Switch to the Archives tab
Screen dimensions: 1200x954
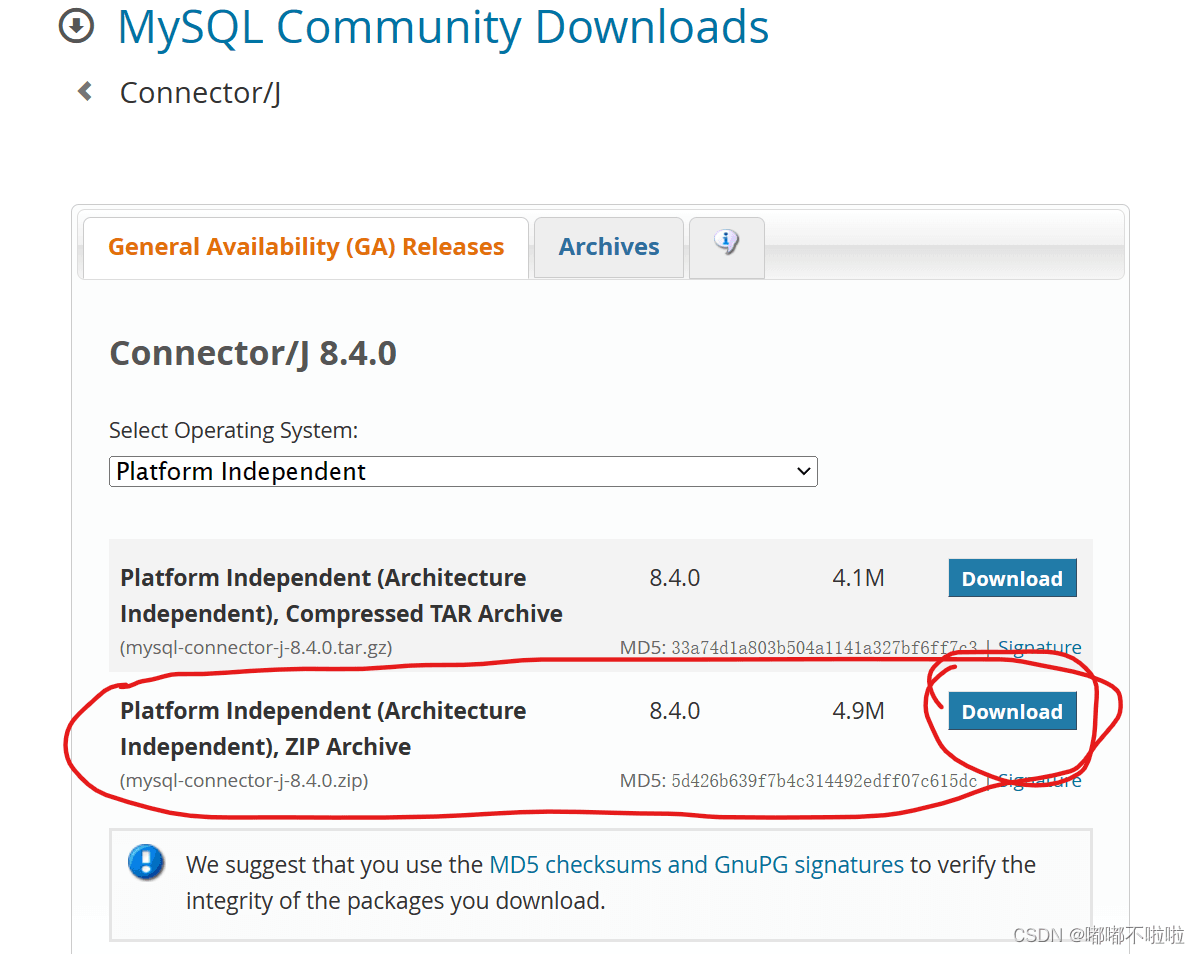tap(609, 247)
